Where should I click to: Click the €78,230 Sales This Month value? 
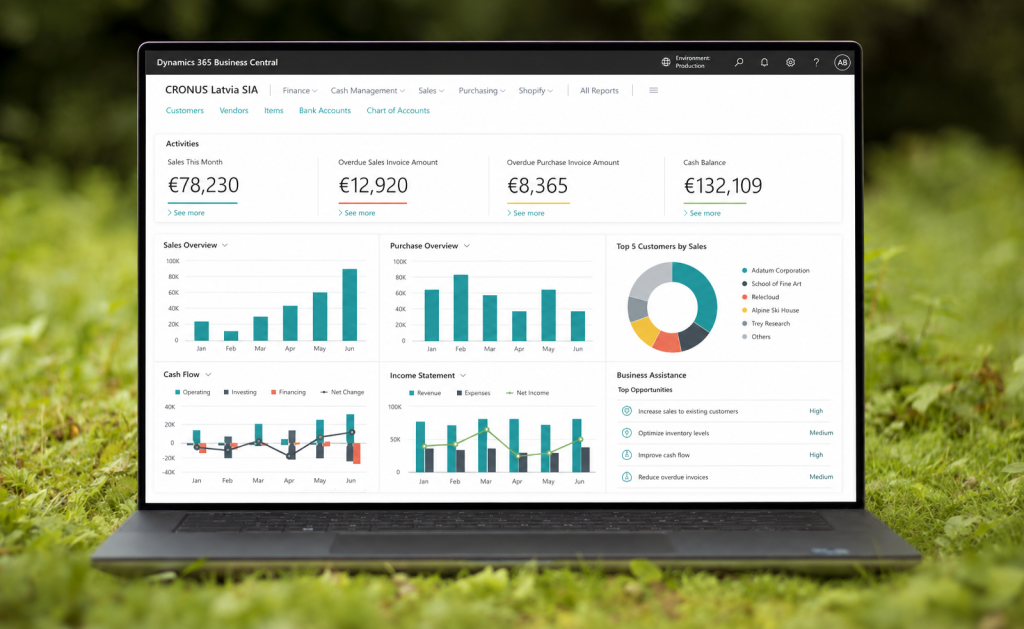pos(203,185)
